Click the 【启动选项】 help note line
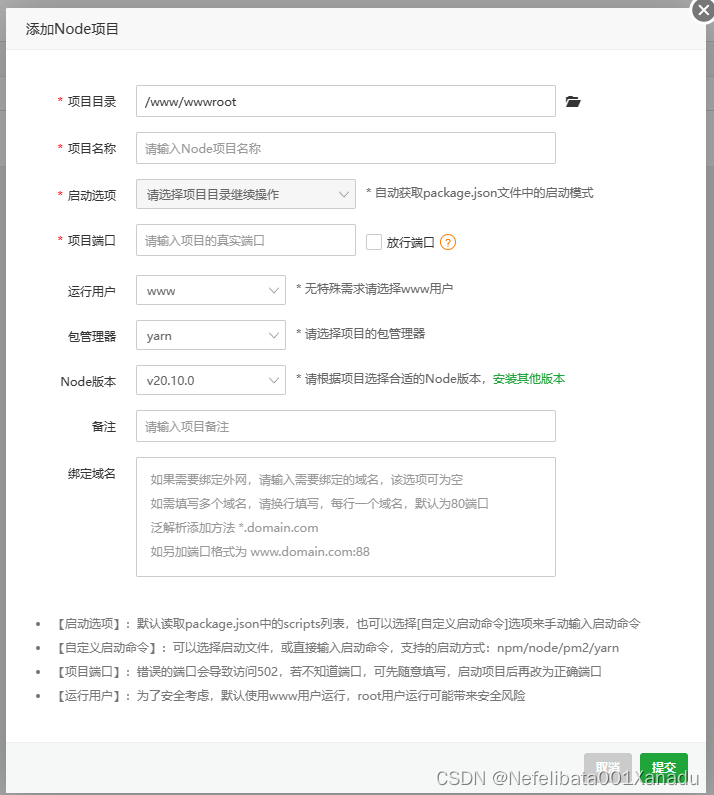The image size is (714, 795). (x=347, y=624)
